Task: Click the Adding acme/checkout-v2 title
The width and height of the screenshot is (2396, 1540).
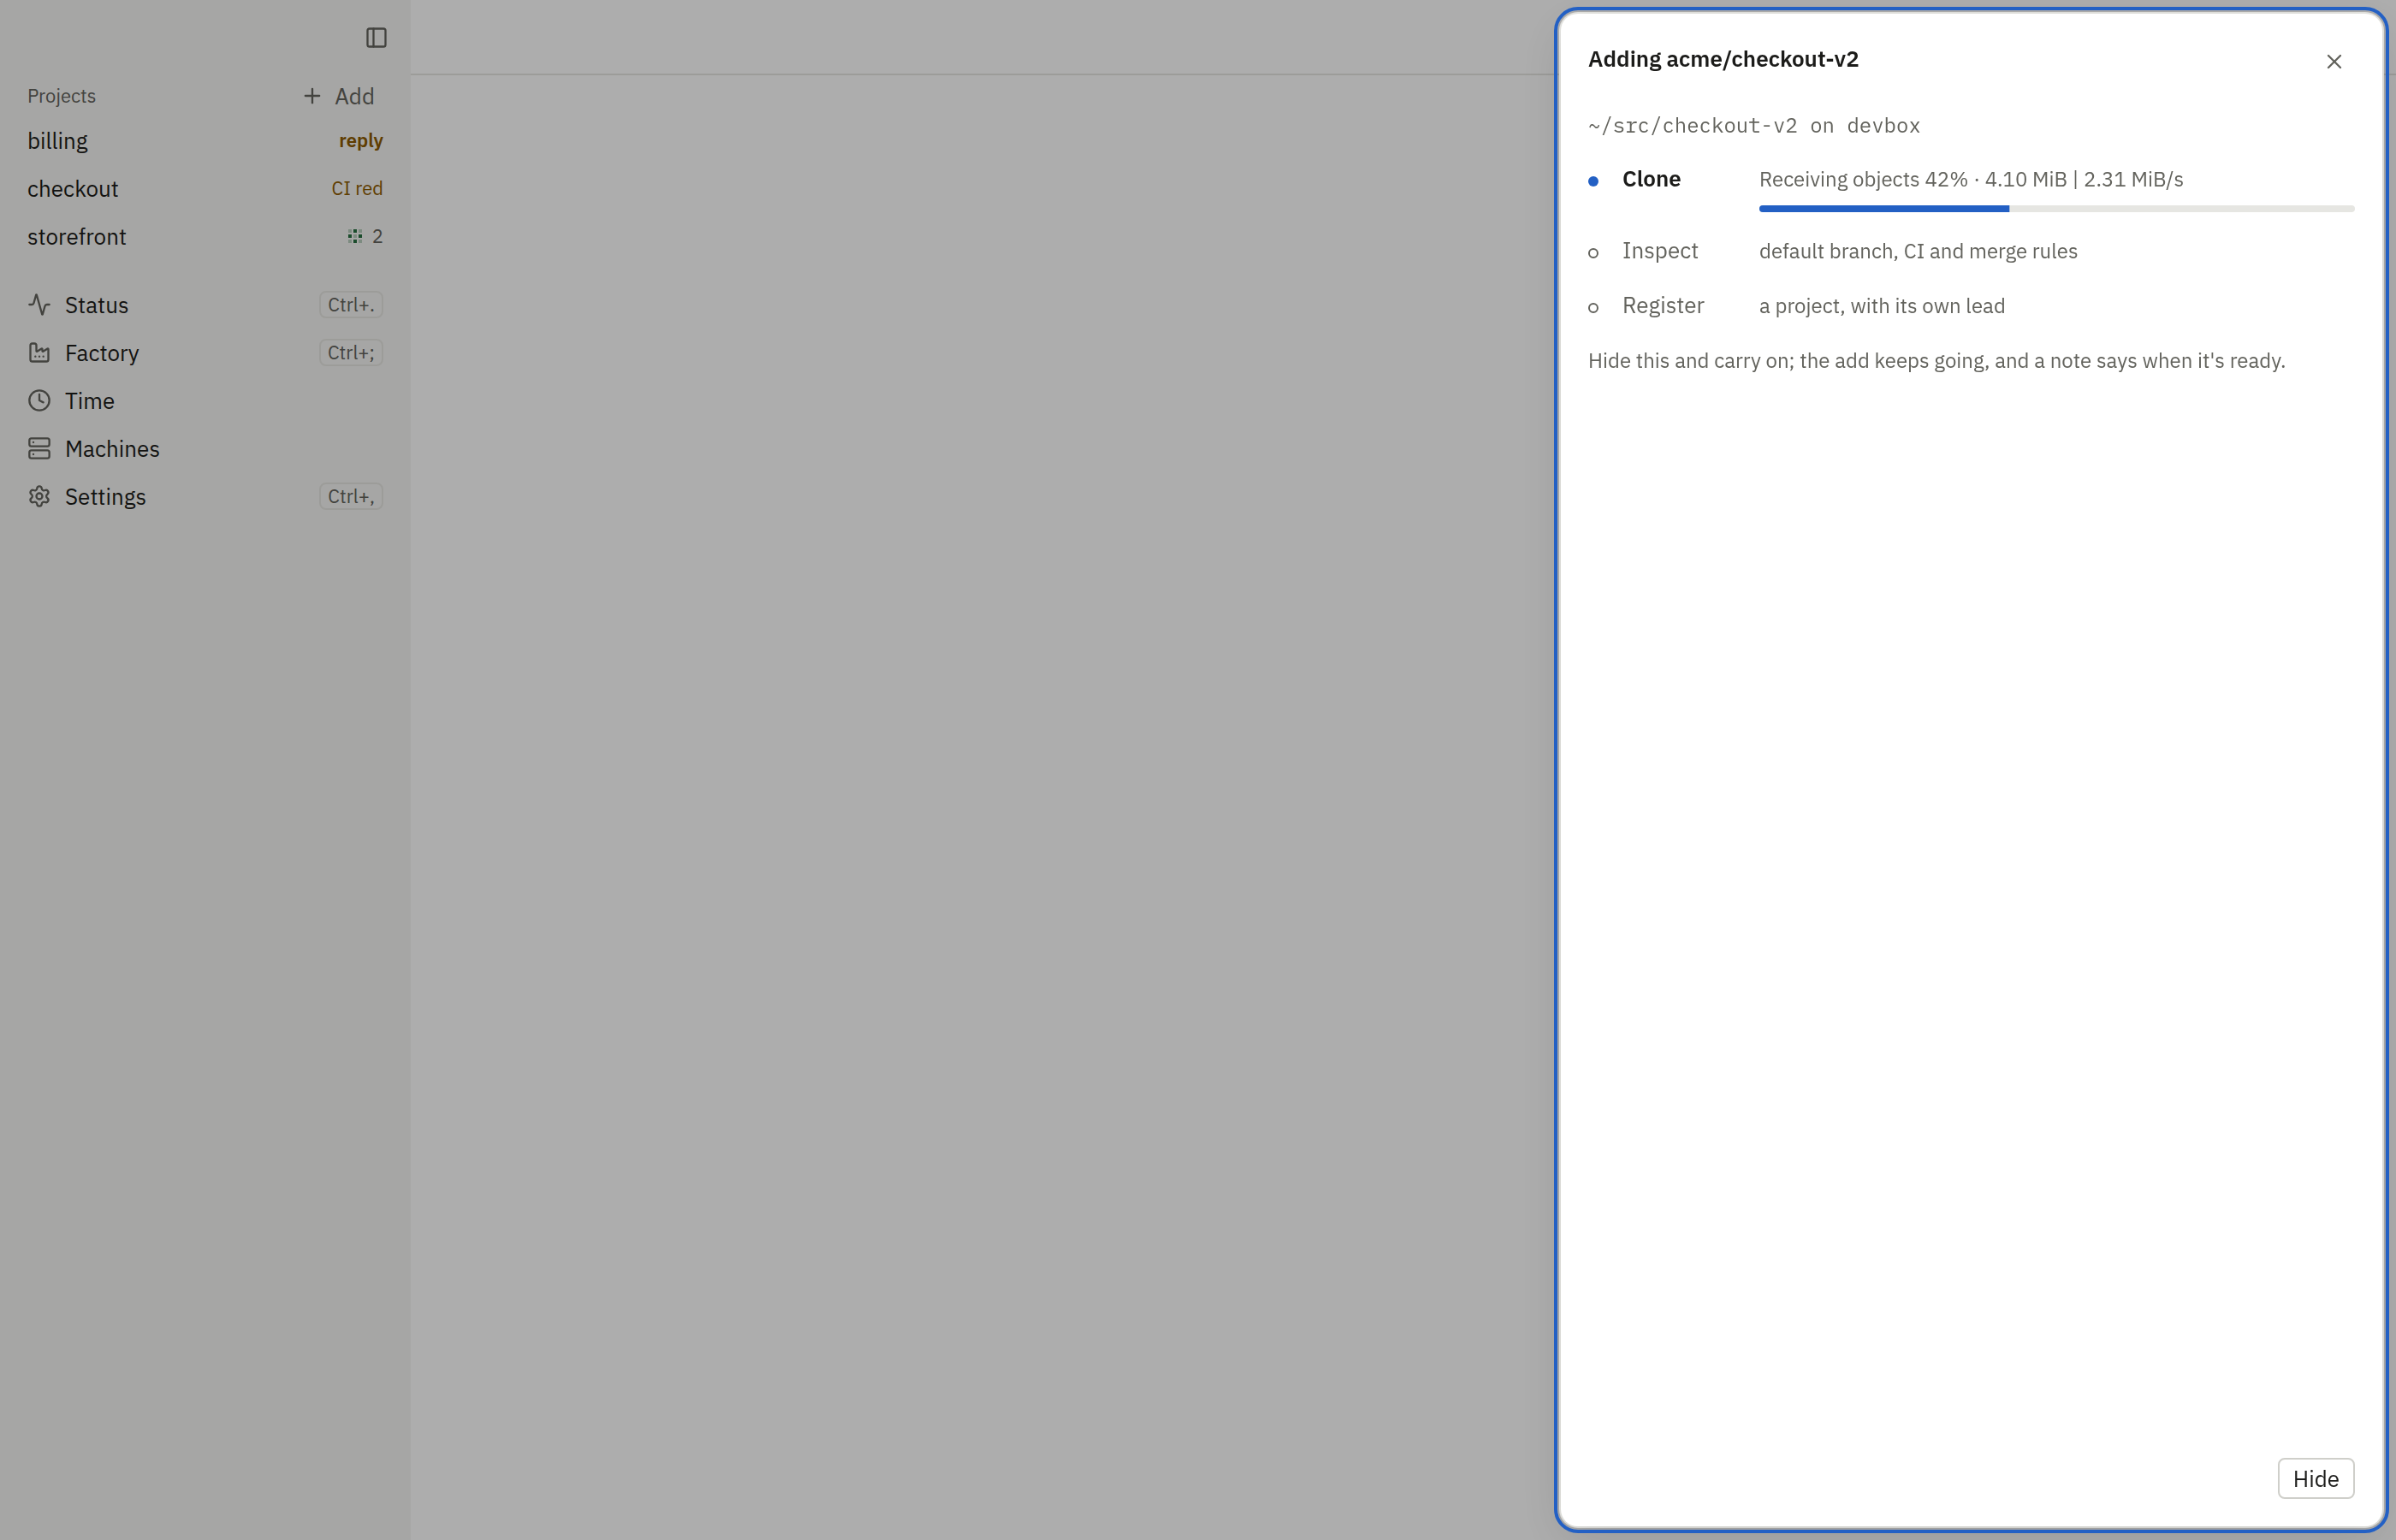Action: coord(1723,60)
